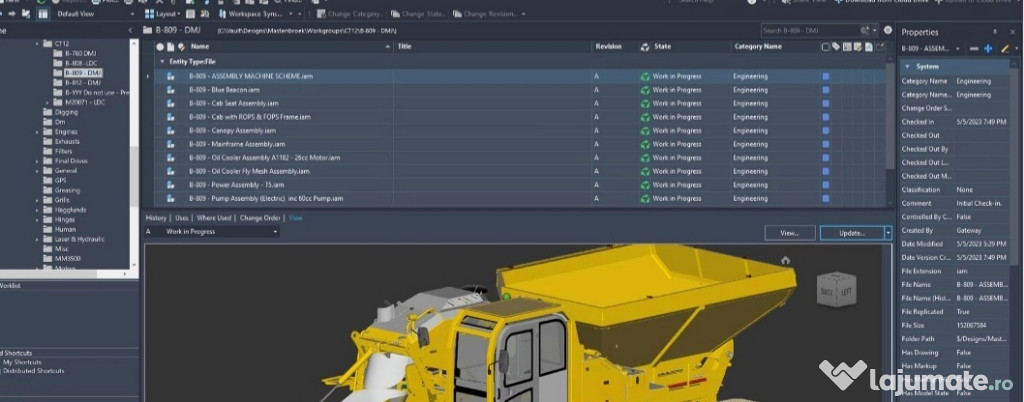Collapse the Entity Type:File group
This screenshot has height=402, width=1024.
(x=162, y=61)
